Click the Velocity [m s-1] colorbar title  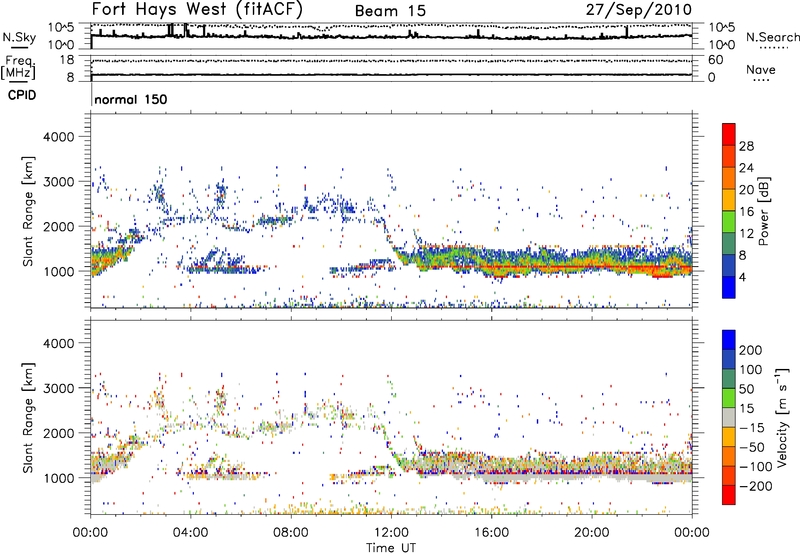click(783, 417)
